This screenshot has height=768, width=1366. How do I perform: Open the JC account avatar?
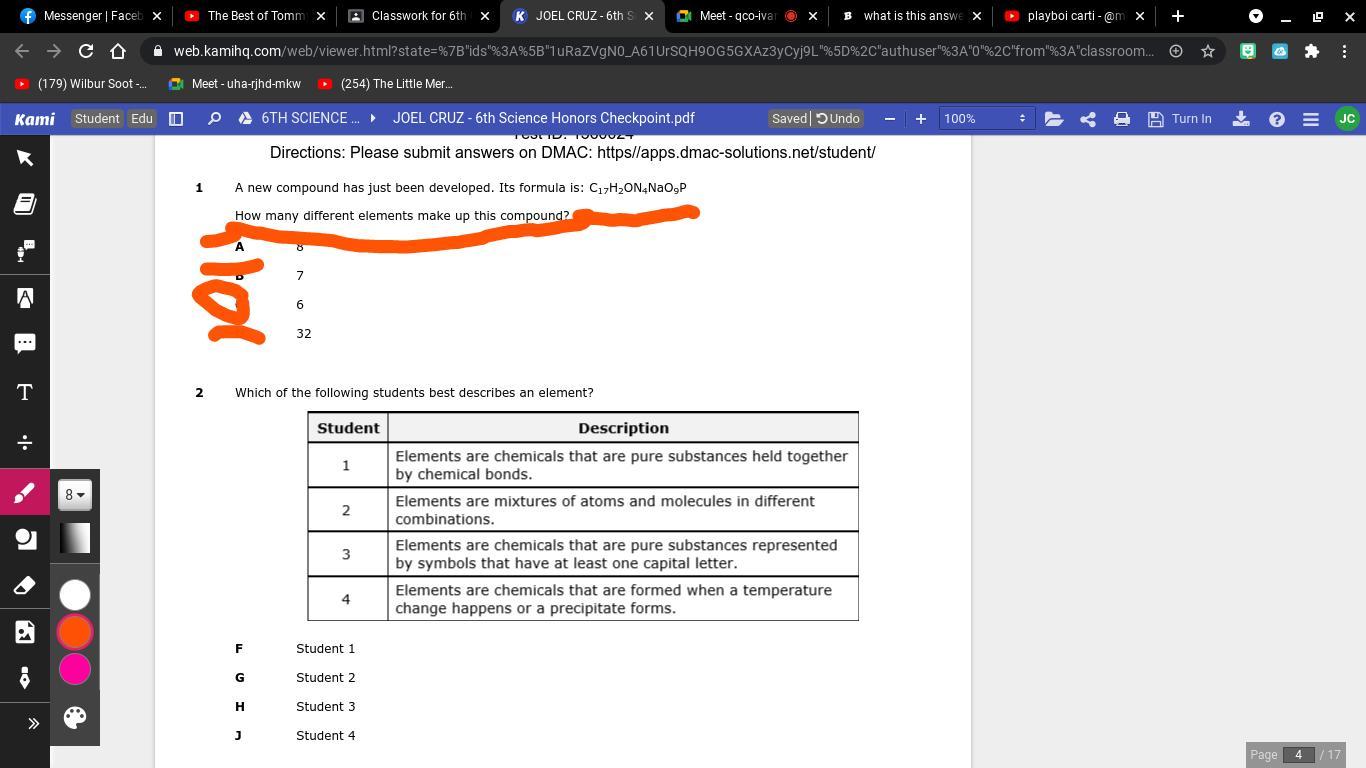(1347, 118)
